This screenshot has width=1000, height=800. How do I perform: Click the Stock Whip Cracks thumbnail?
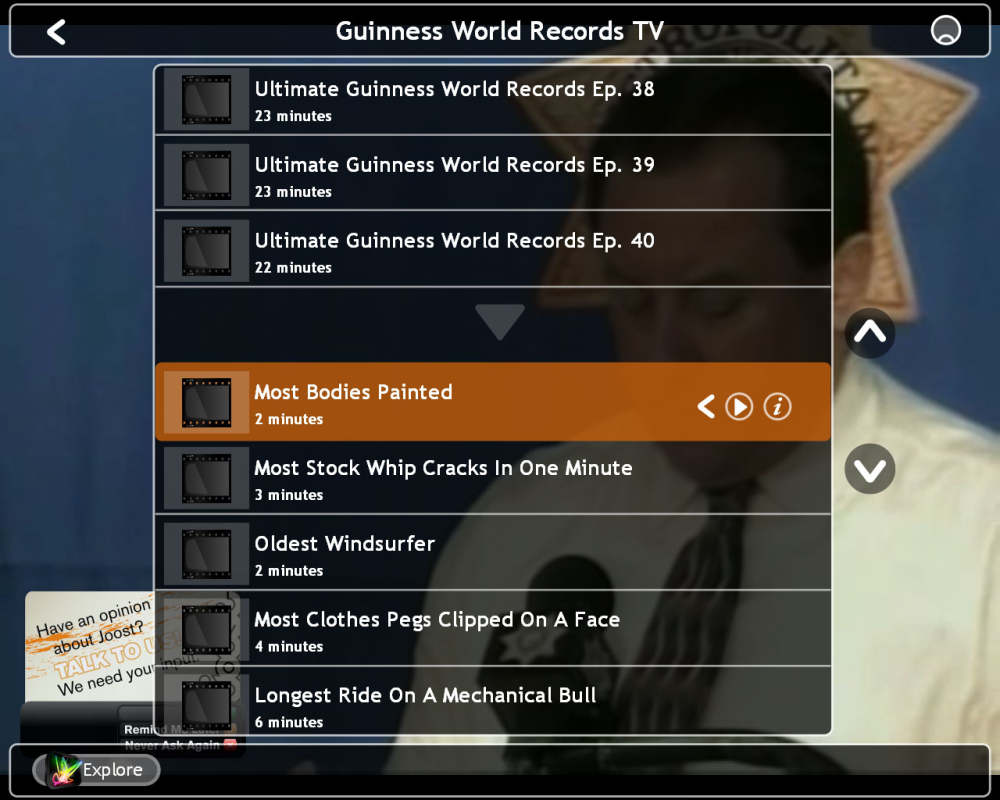pos(206,478)
